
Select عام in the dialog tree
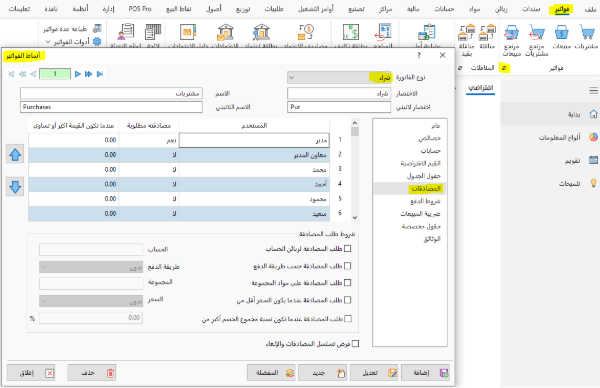[436, 126]
